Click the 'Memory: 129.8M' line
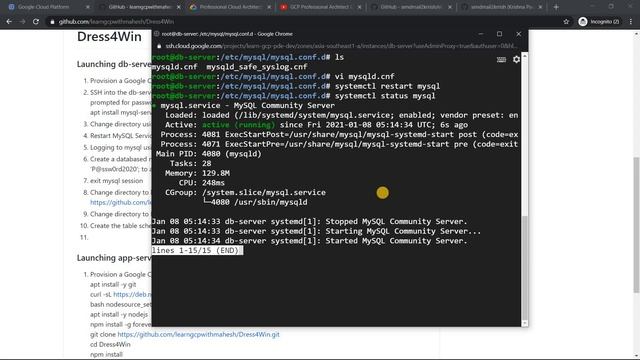The image size is (640, 360). coord(197,173)
